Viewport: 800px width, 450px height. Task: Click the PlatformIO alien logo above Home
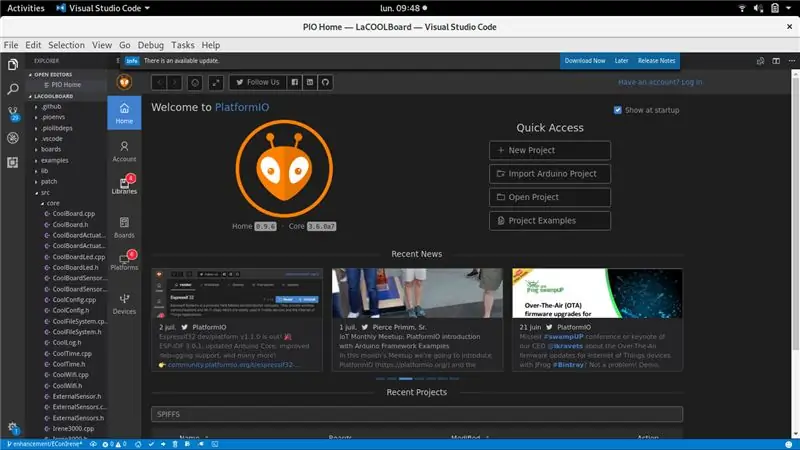[x=124, y=82]
